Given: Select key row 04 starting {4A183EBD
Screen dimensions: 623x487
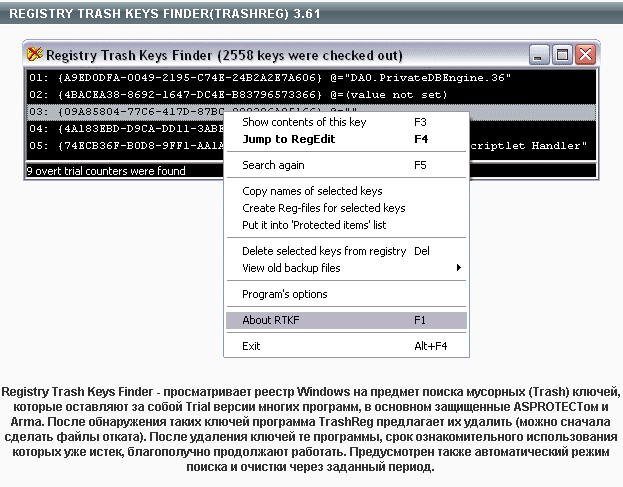Looking at the screenshot, I should coord(125,129).
